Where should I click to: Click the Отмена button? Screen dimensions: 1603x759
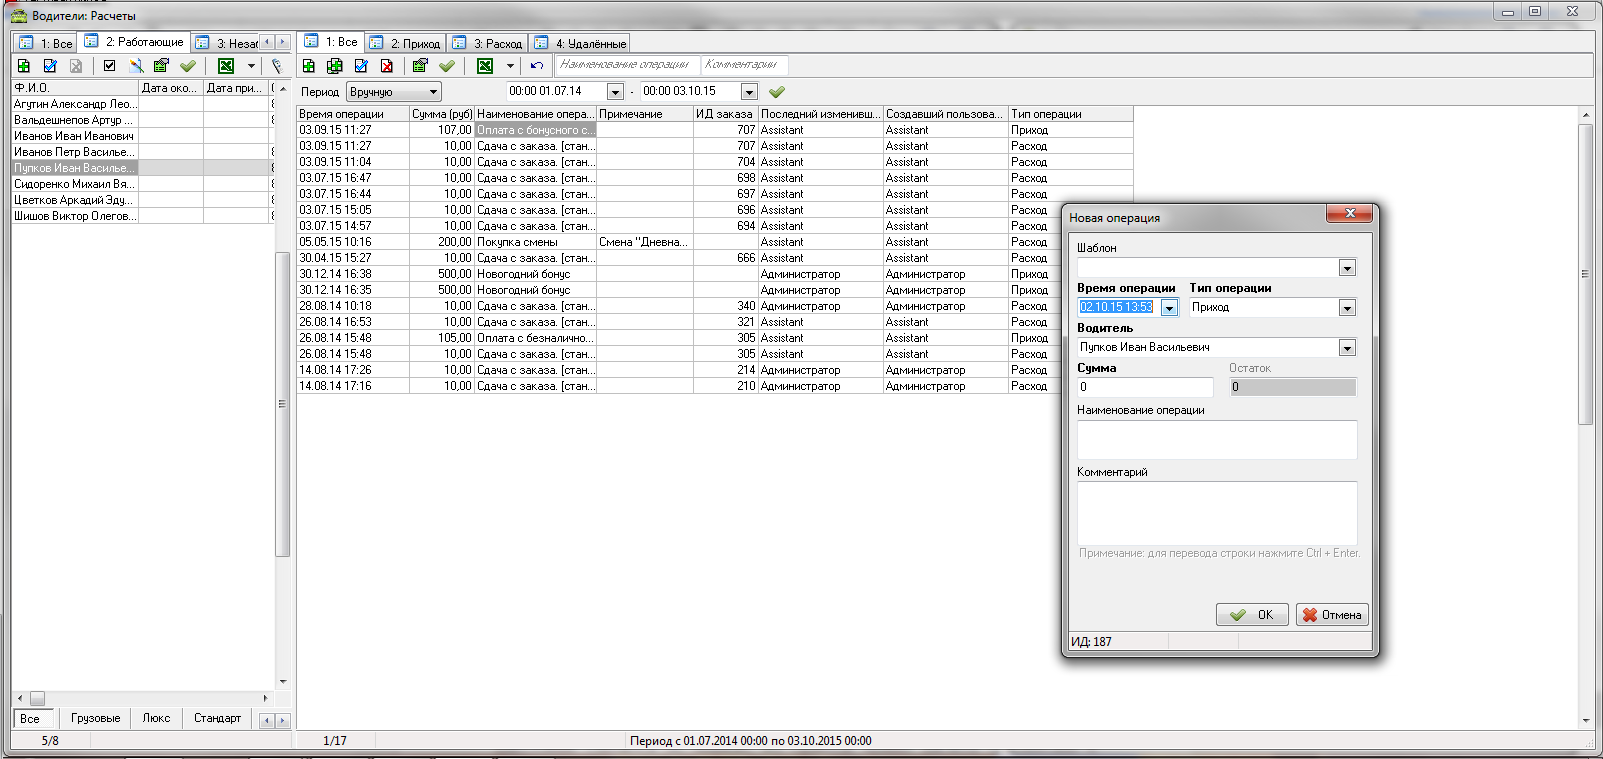[x=1332, y=615]
